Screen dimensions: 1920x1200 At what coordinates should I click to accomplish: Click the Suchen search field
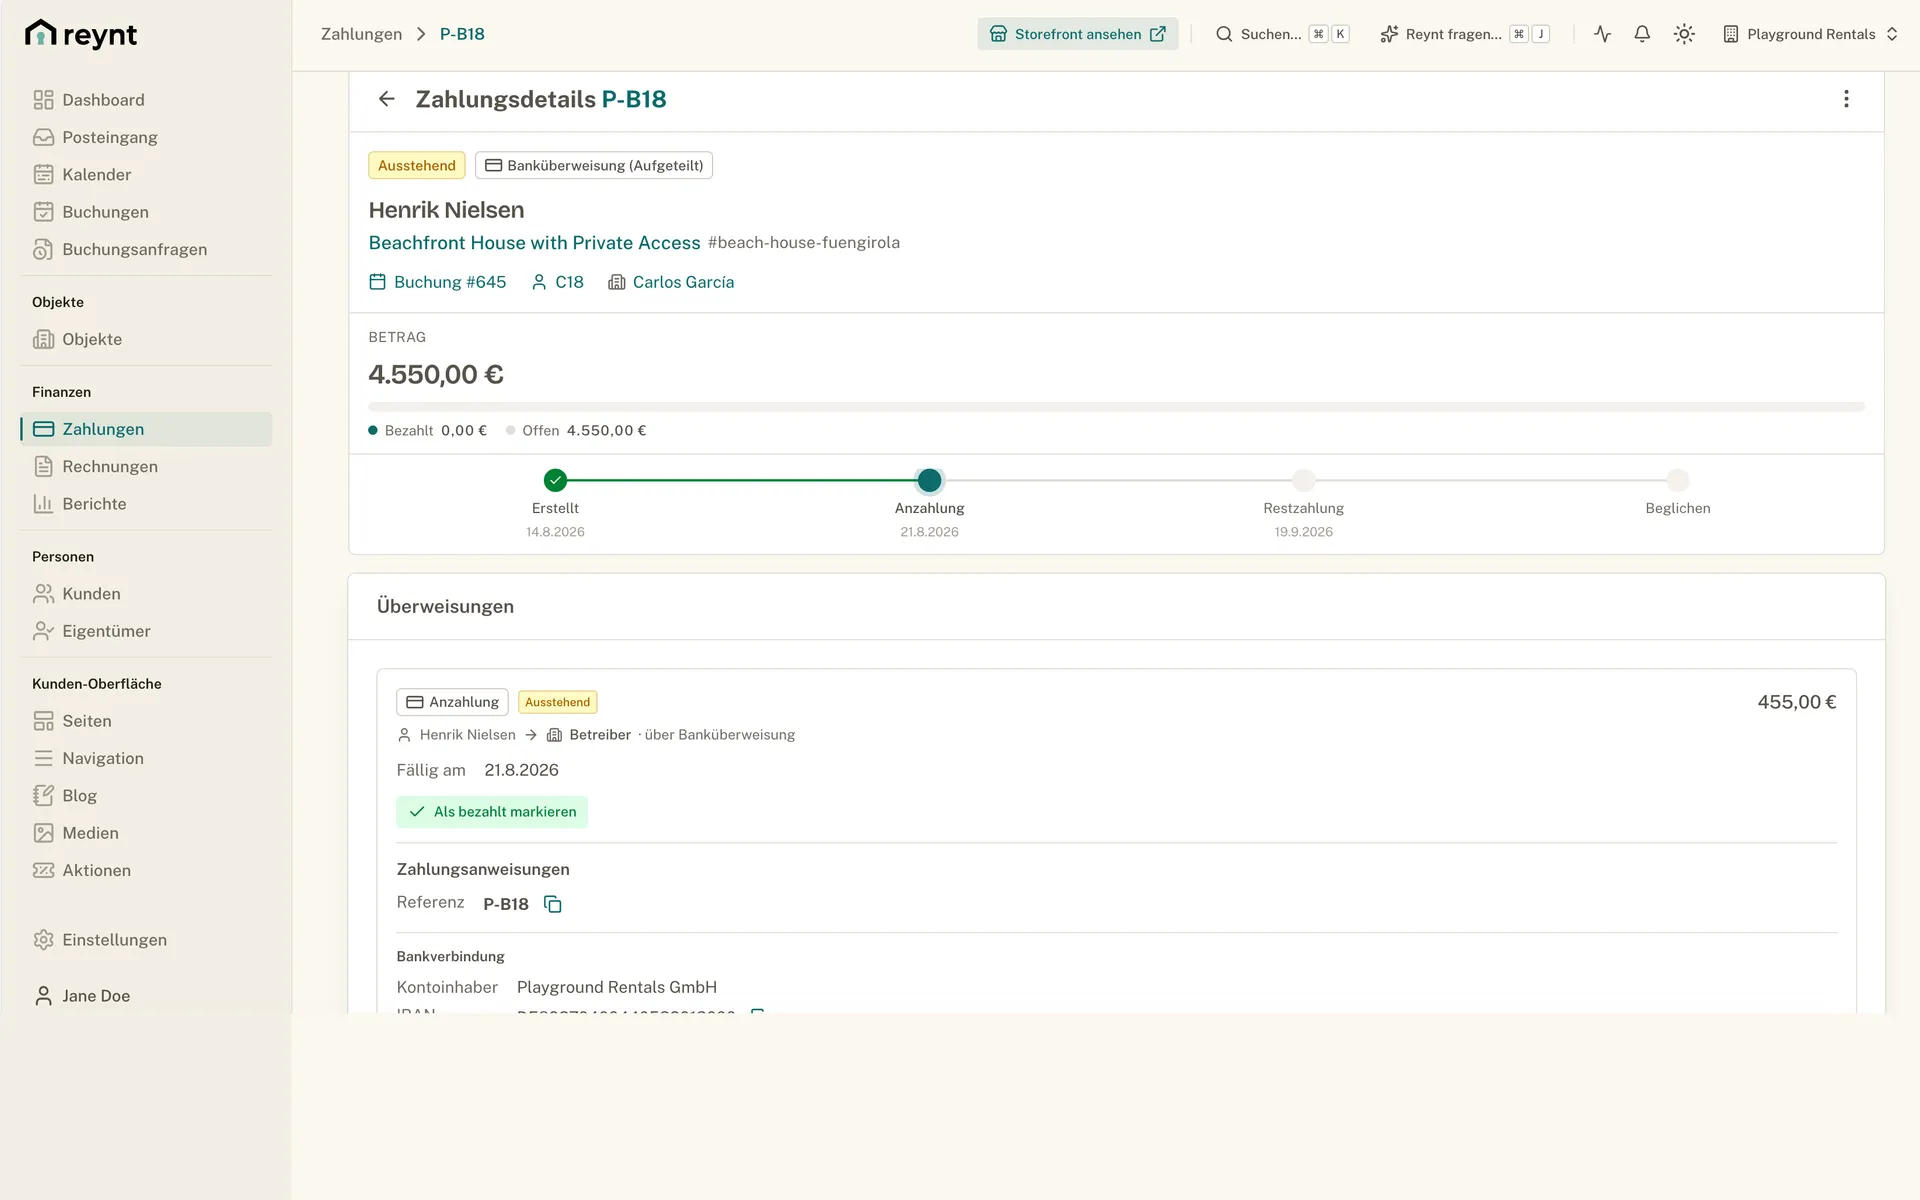(1282, 34)
